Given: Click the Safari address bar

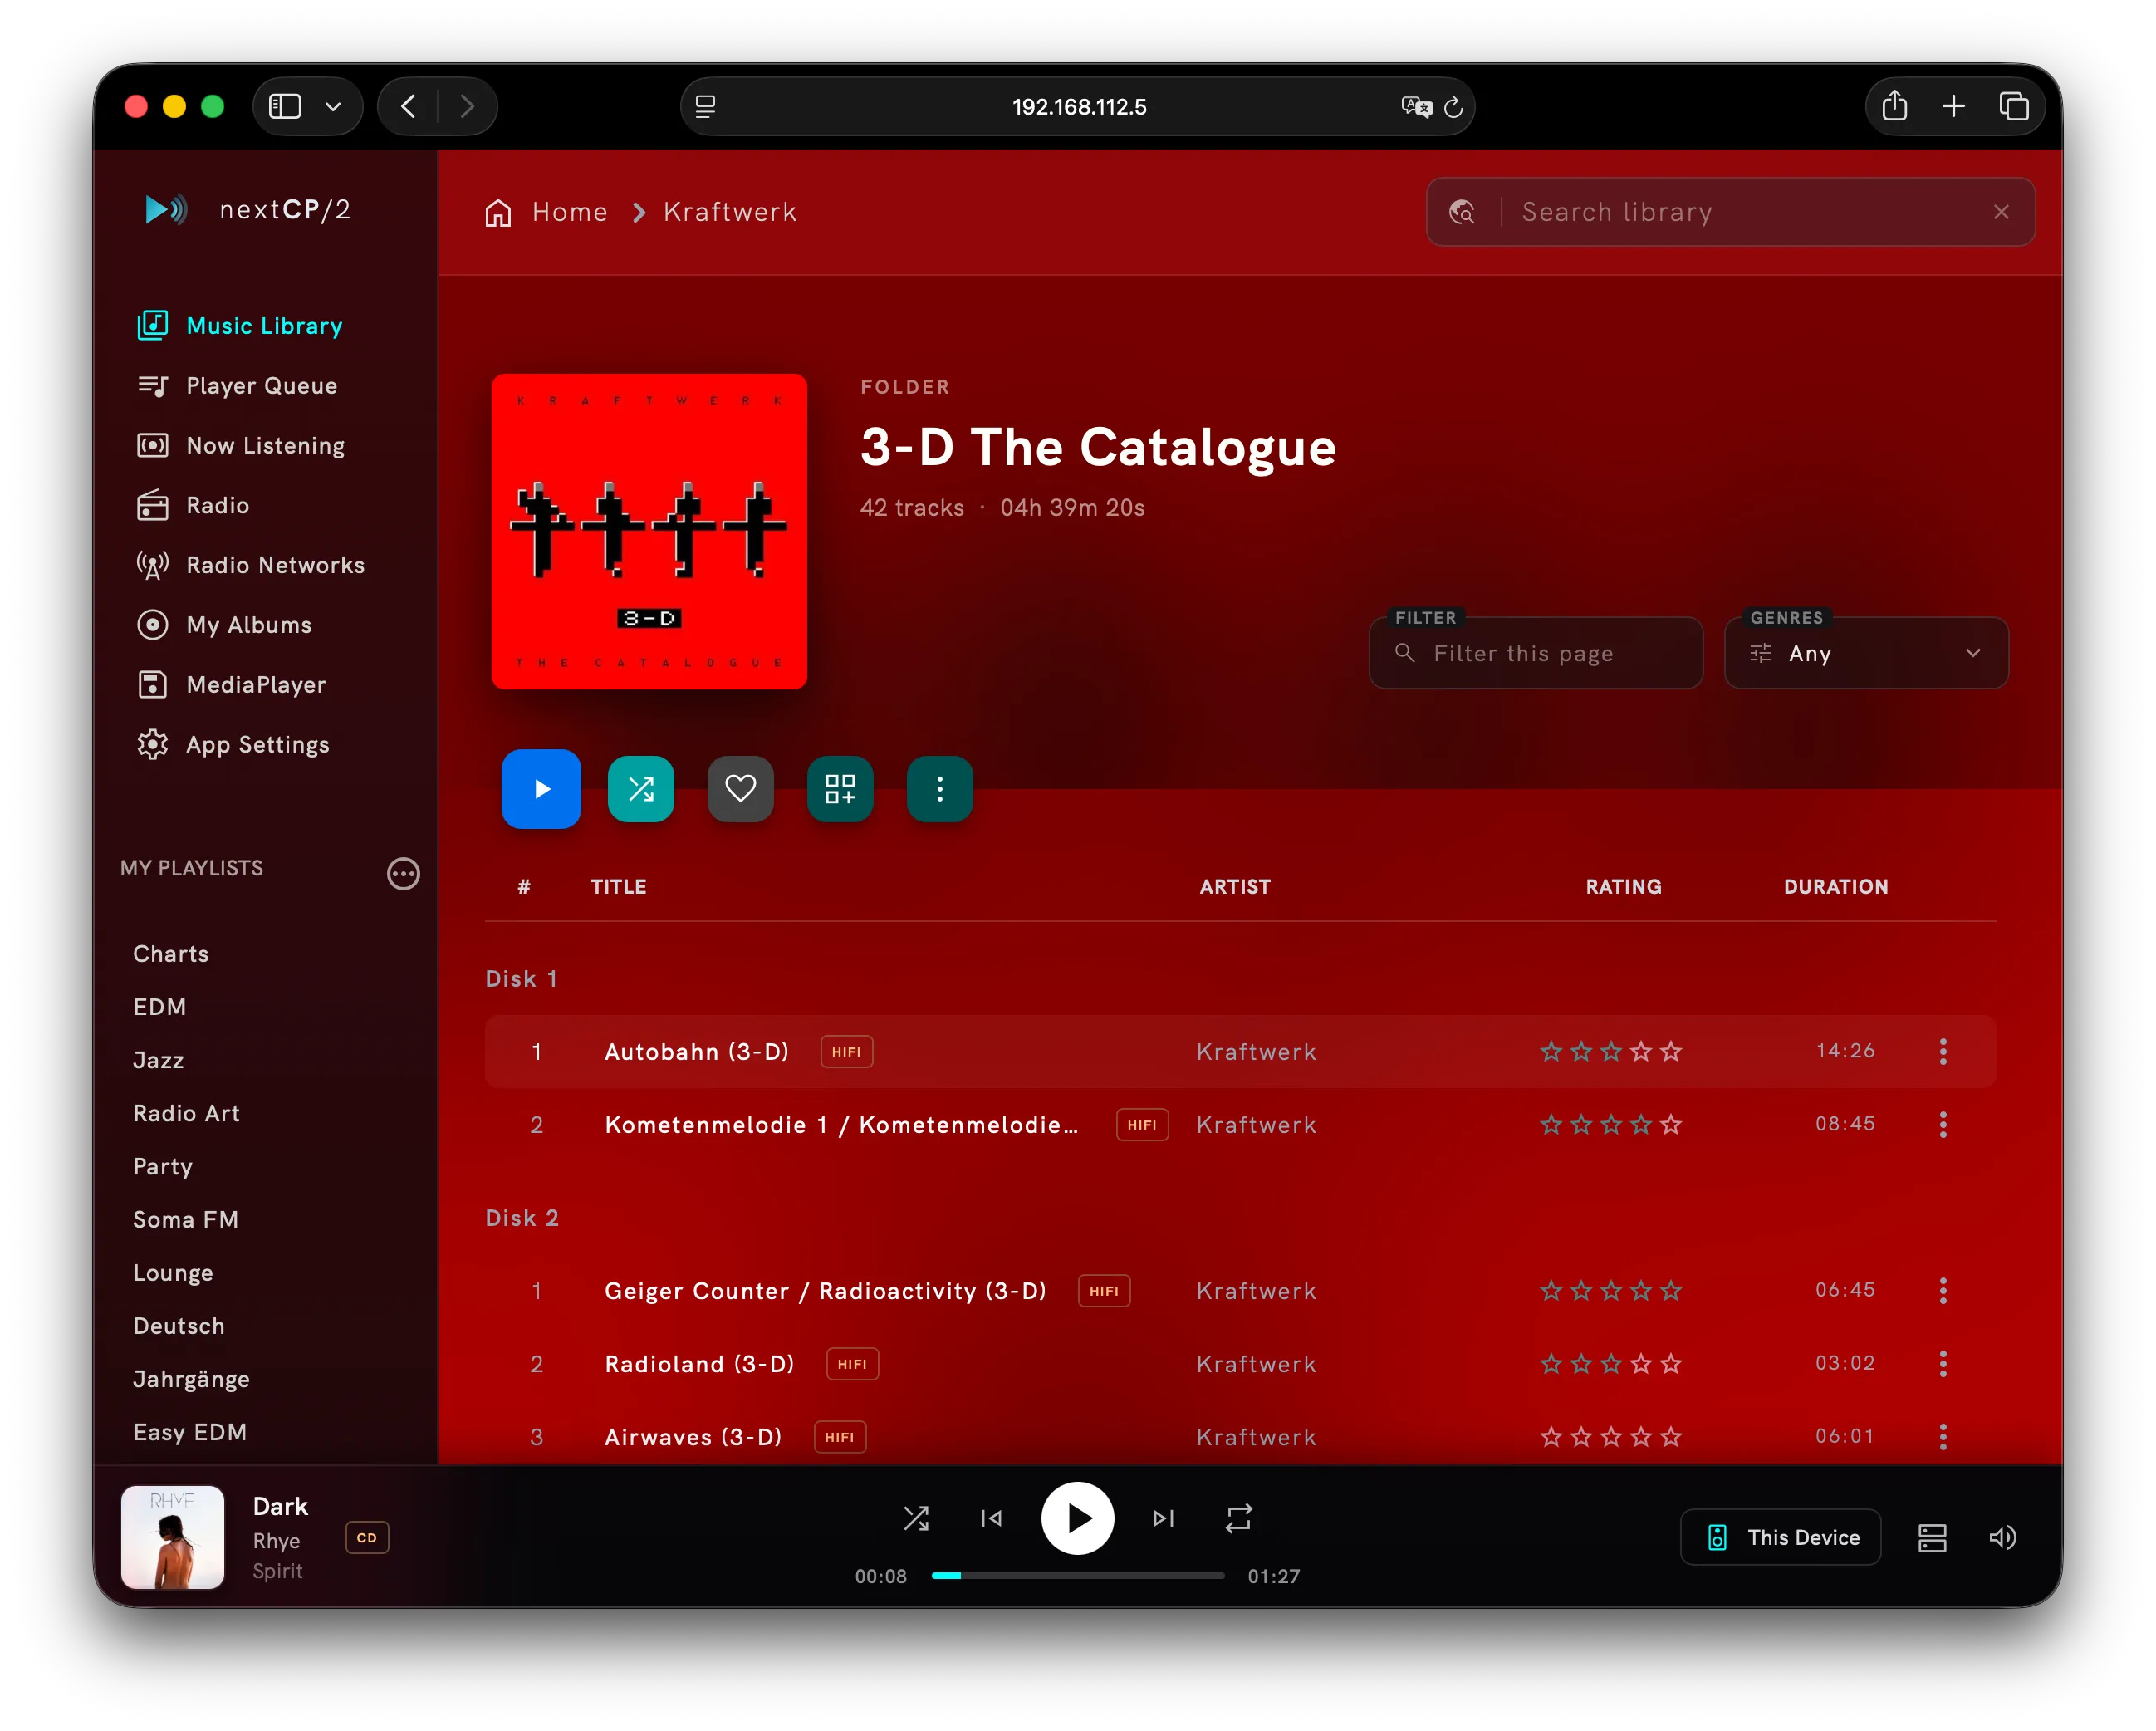Looking at the screenshot, I should [x=1078, y=106].
